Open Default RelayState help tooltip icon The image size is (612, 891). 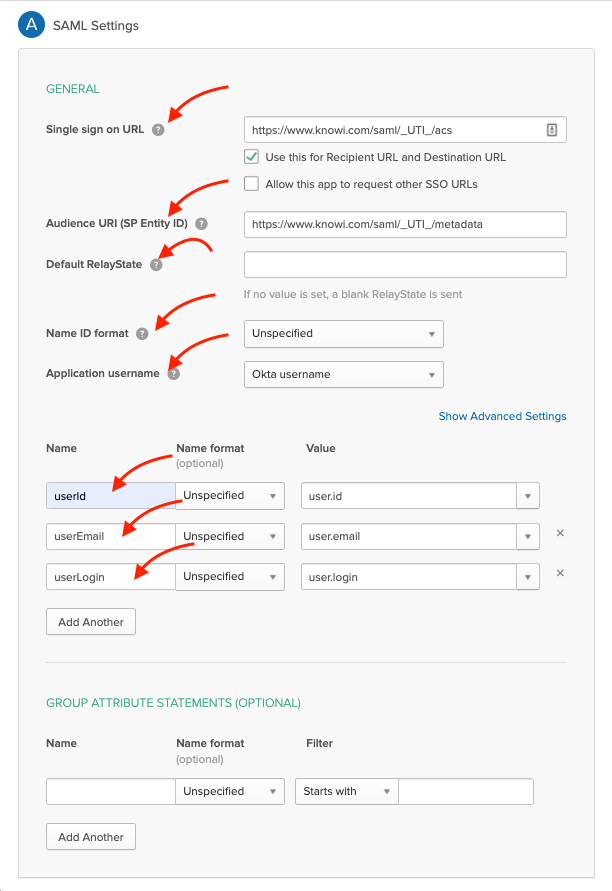click(154, 265)
